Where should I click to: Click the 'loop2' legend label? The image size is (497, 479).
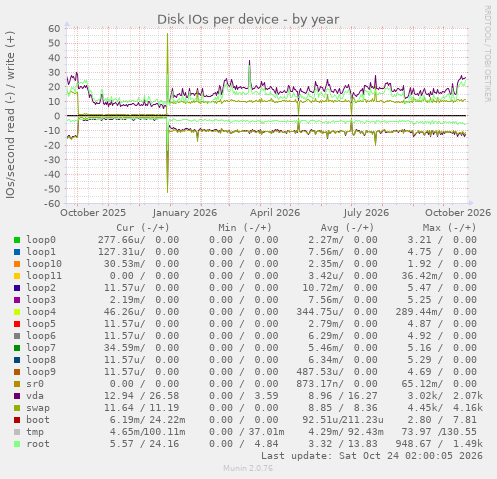(41, 288)
